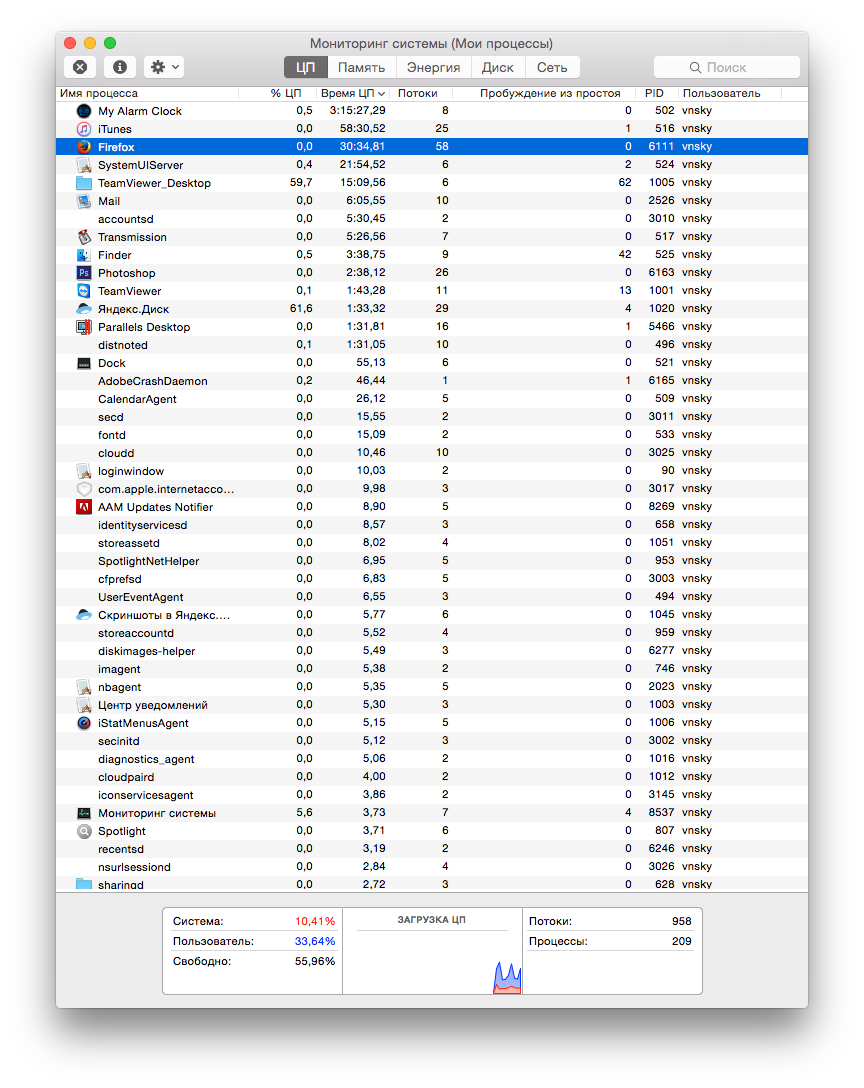
Task: Switch to the ЦП tab
Action: click(x=305, y=67)
